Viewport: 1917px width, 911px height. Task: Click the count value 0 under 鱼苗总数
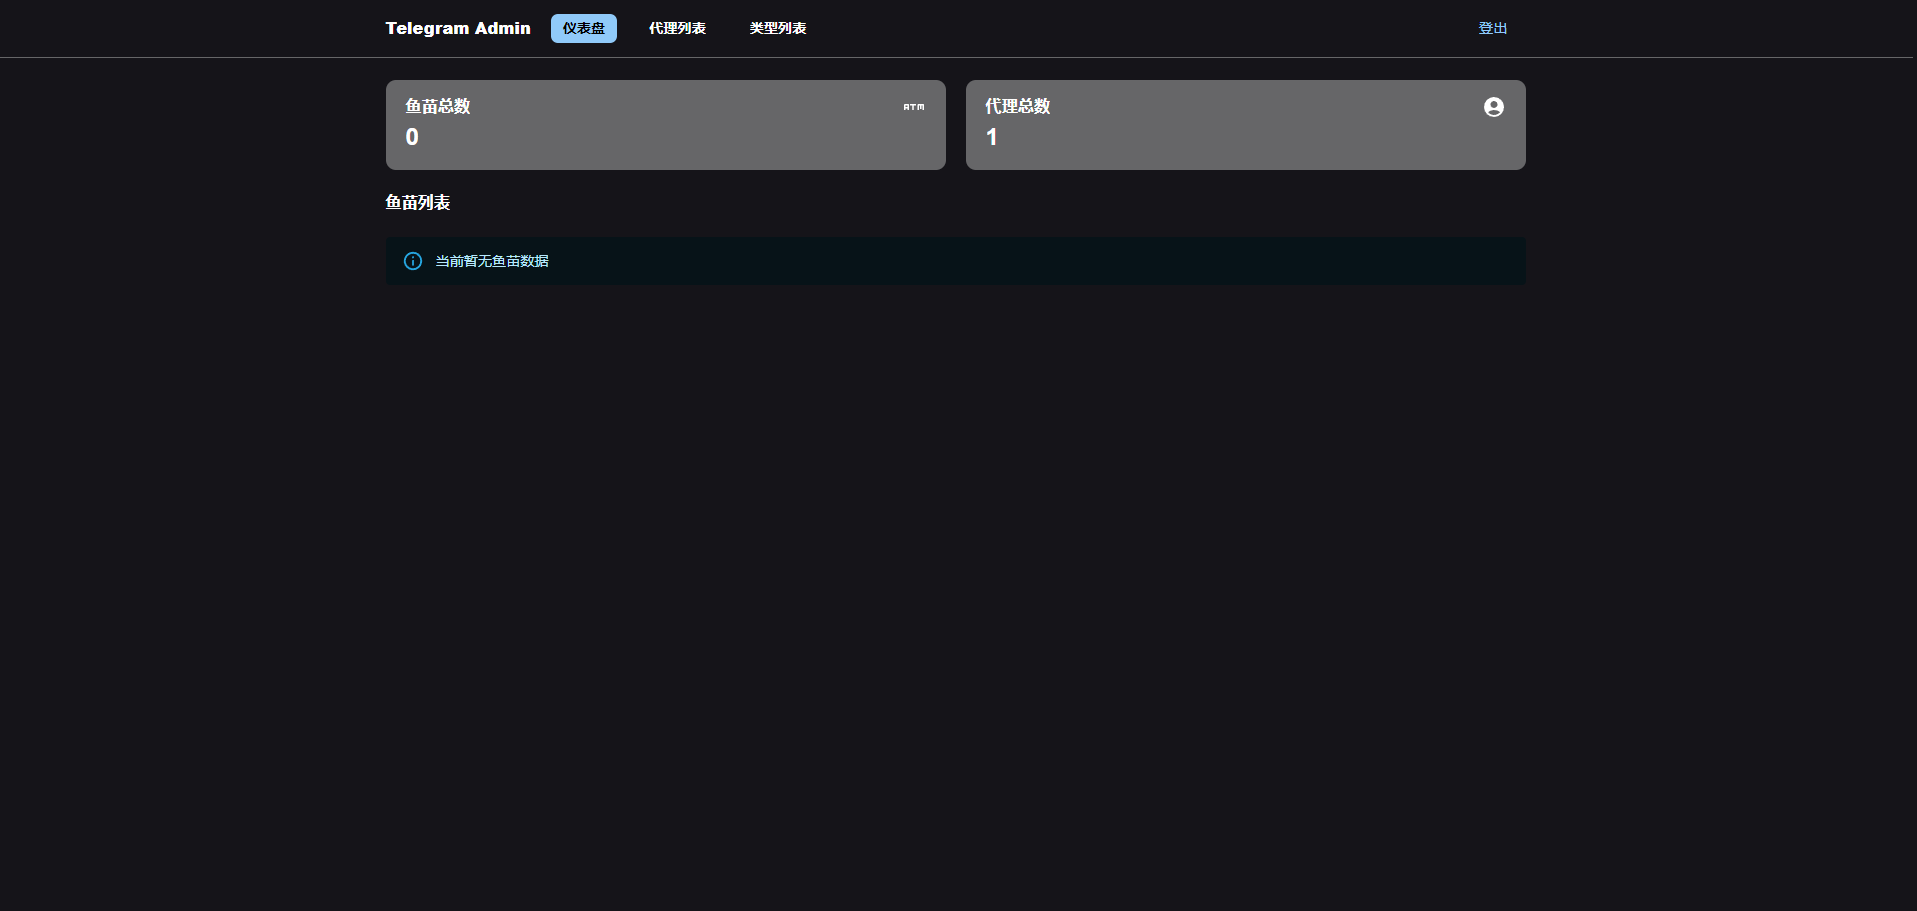(412, 137)
